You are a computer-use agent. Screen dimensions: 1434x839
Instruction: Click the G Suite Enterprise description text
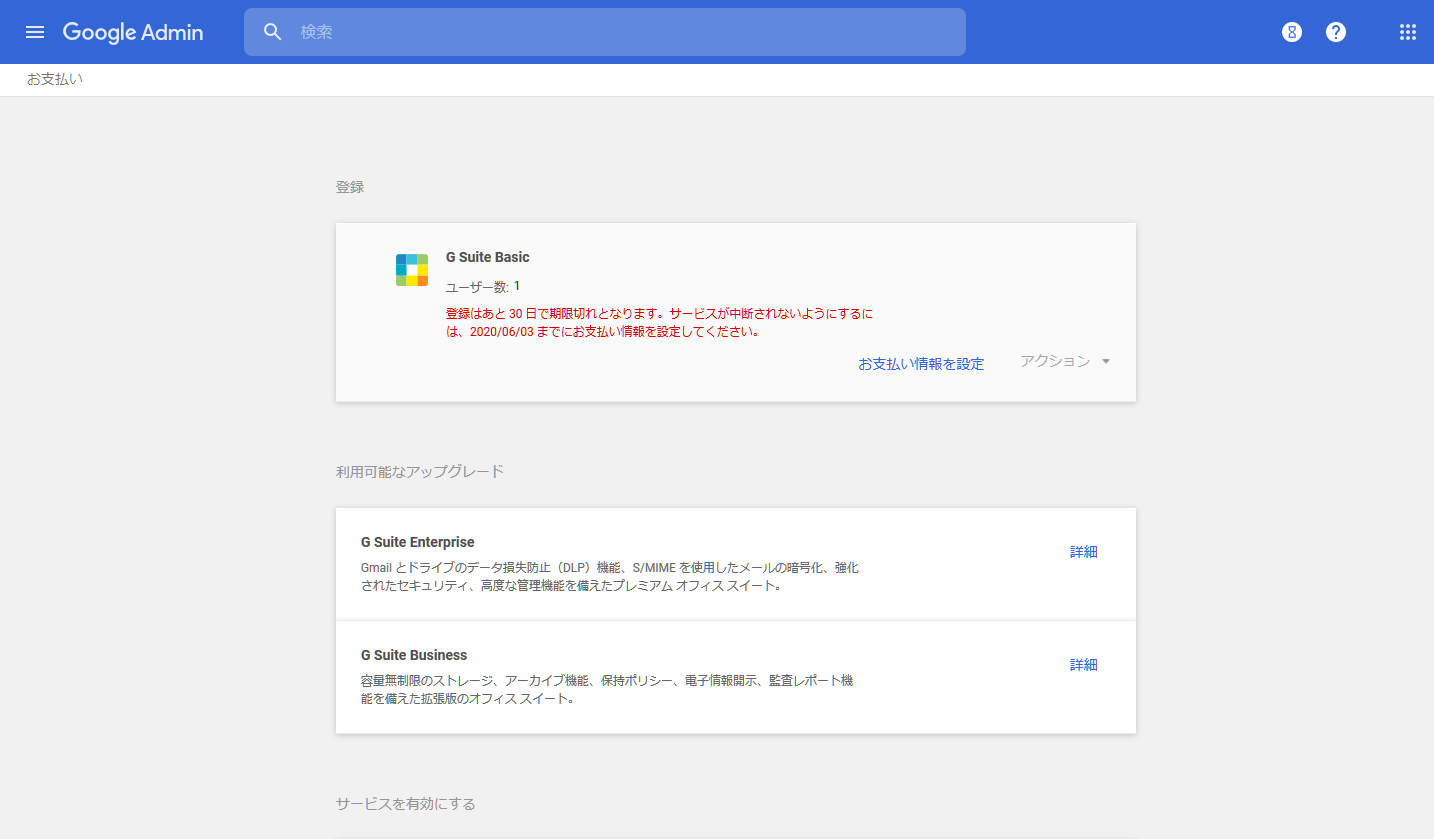click(610, 577)
